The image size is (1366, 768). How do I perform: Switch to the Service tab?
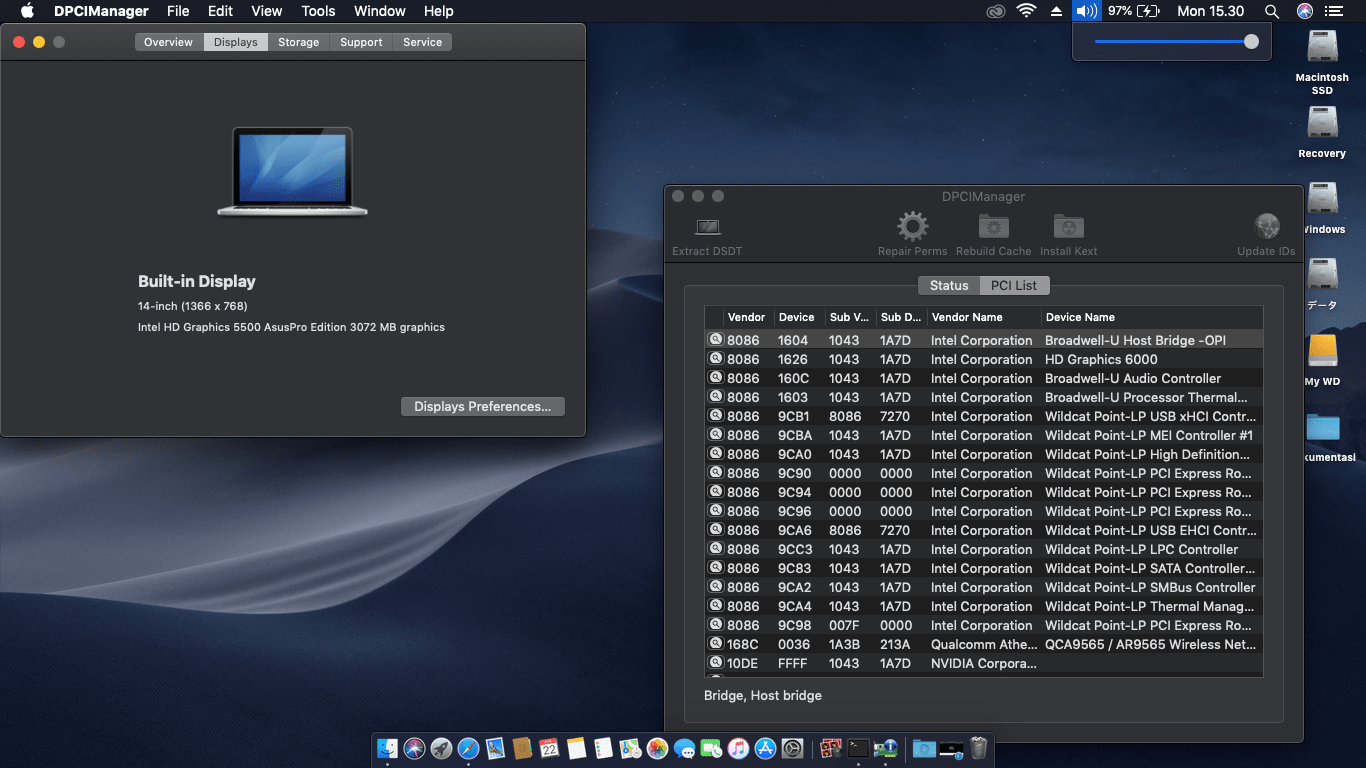pos(422,42)
